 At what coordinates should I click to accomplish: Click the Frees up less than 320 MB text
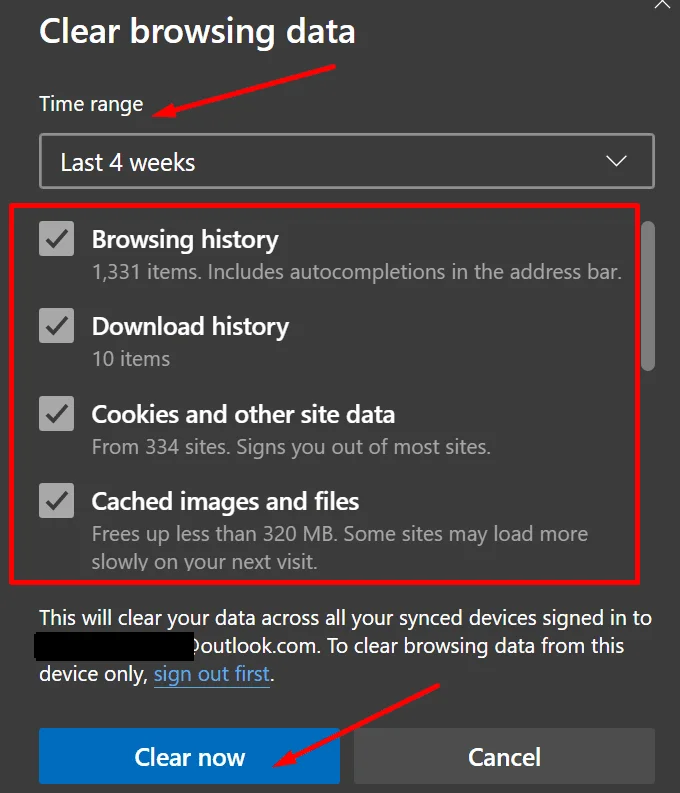tap(340, 548)
